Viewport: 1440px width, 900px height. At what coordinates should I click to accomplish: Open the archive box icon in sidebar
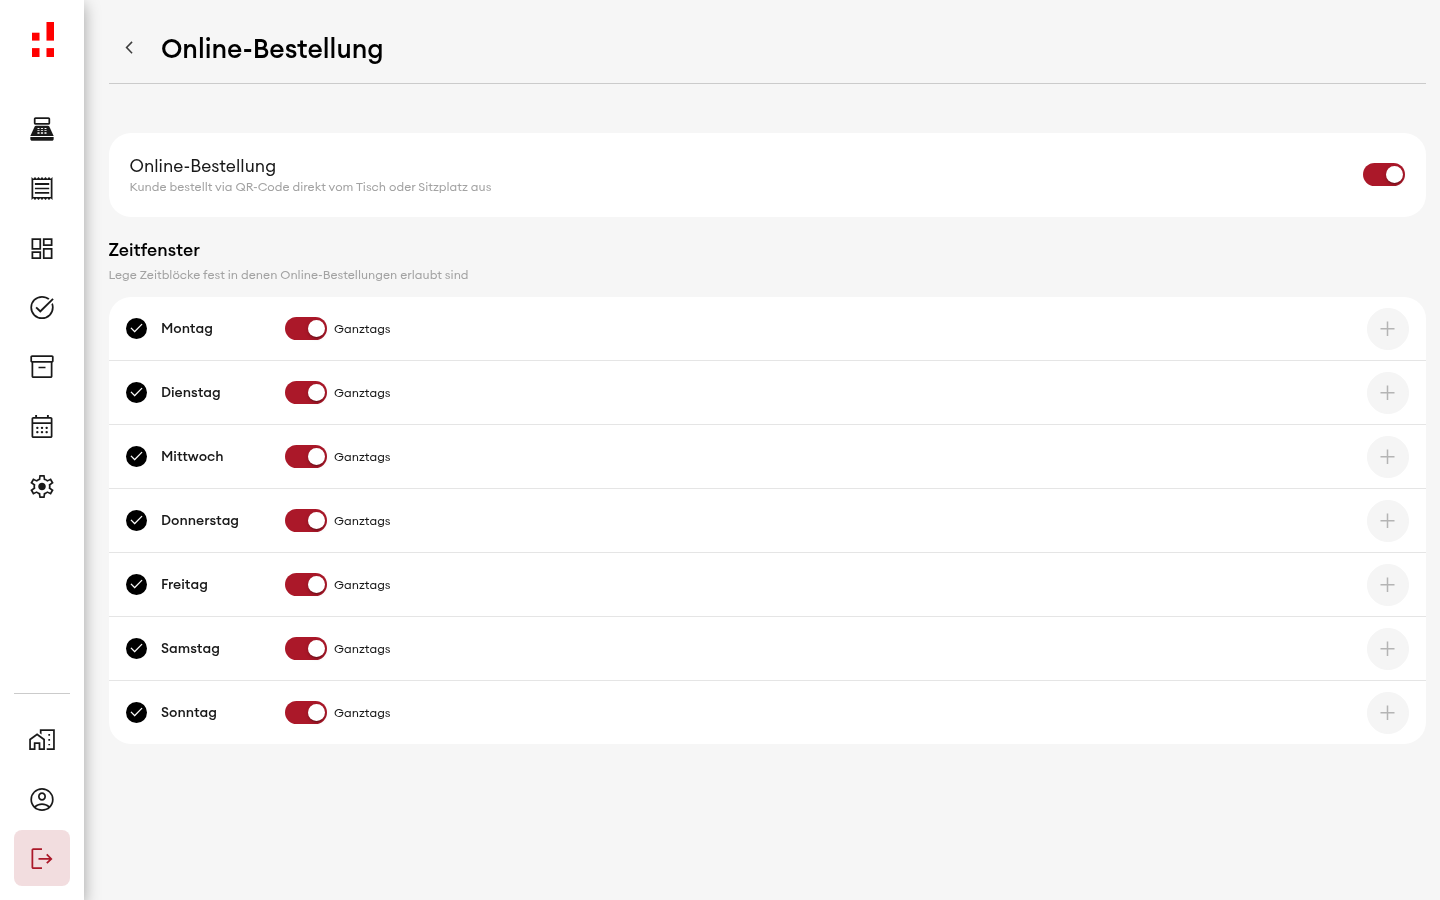pyautogui.click(x=42, y=367)
